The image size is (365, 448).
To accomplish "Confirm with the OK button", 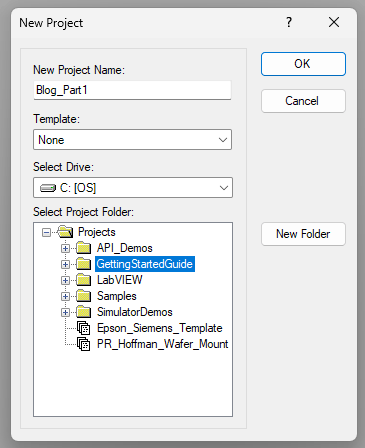I will (x=303, y=64).
